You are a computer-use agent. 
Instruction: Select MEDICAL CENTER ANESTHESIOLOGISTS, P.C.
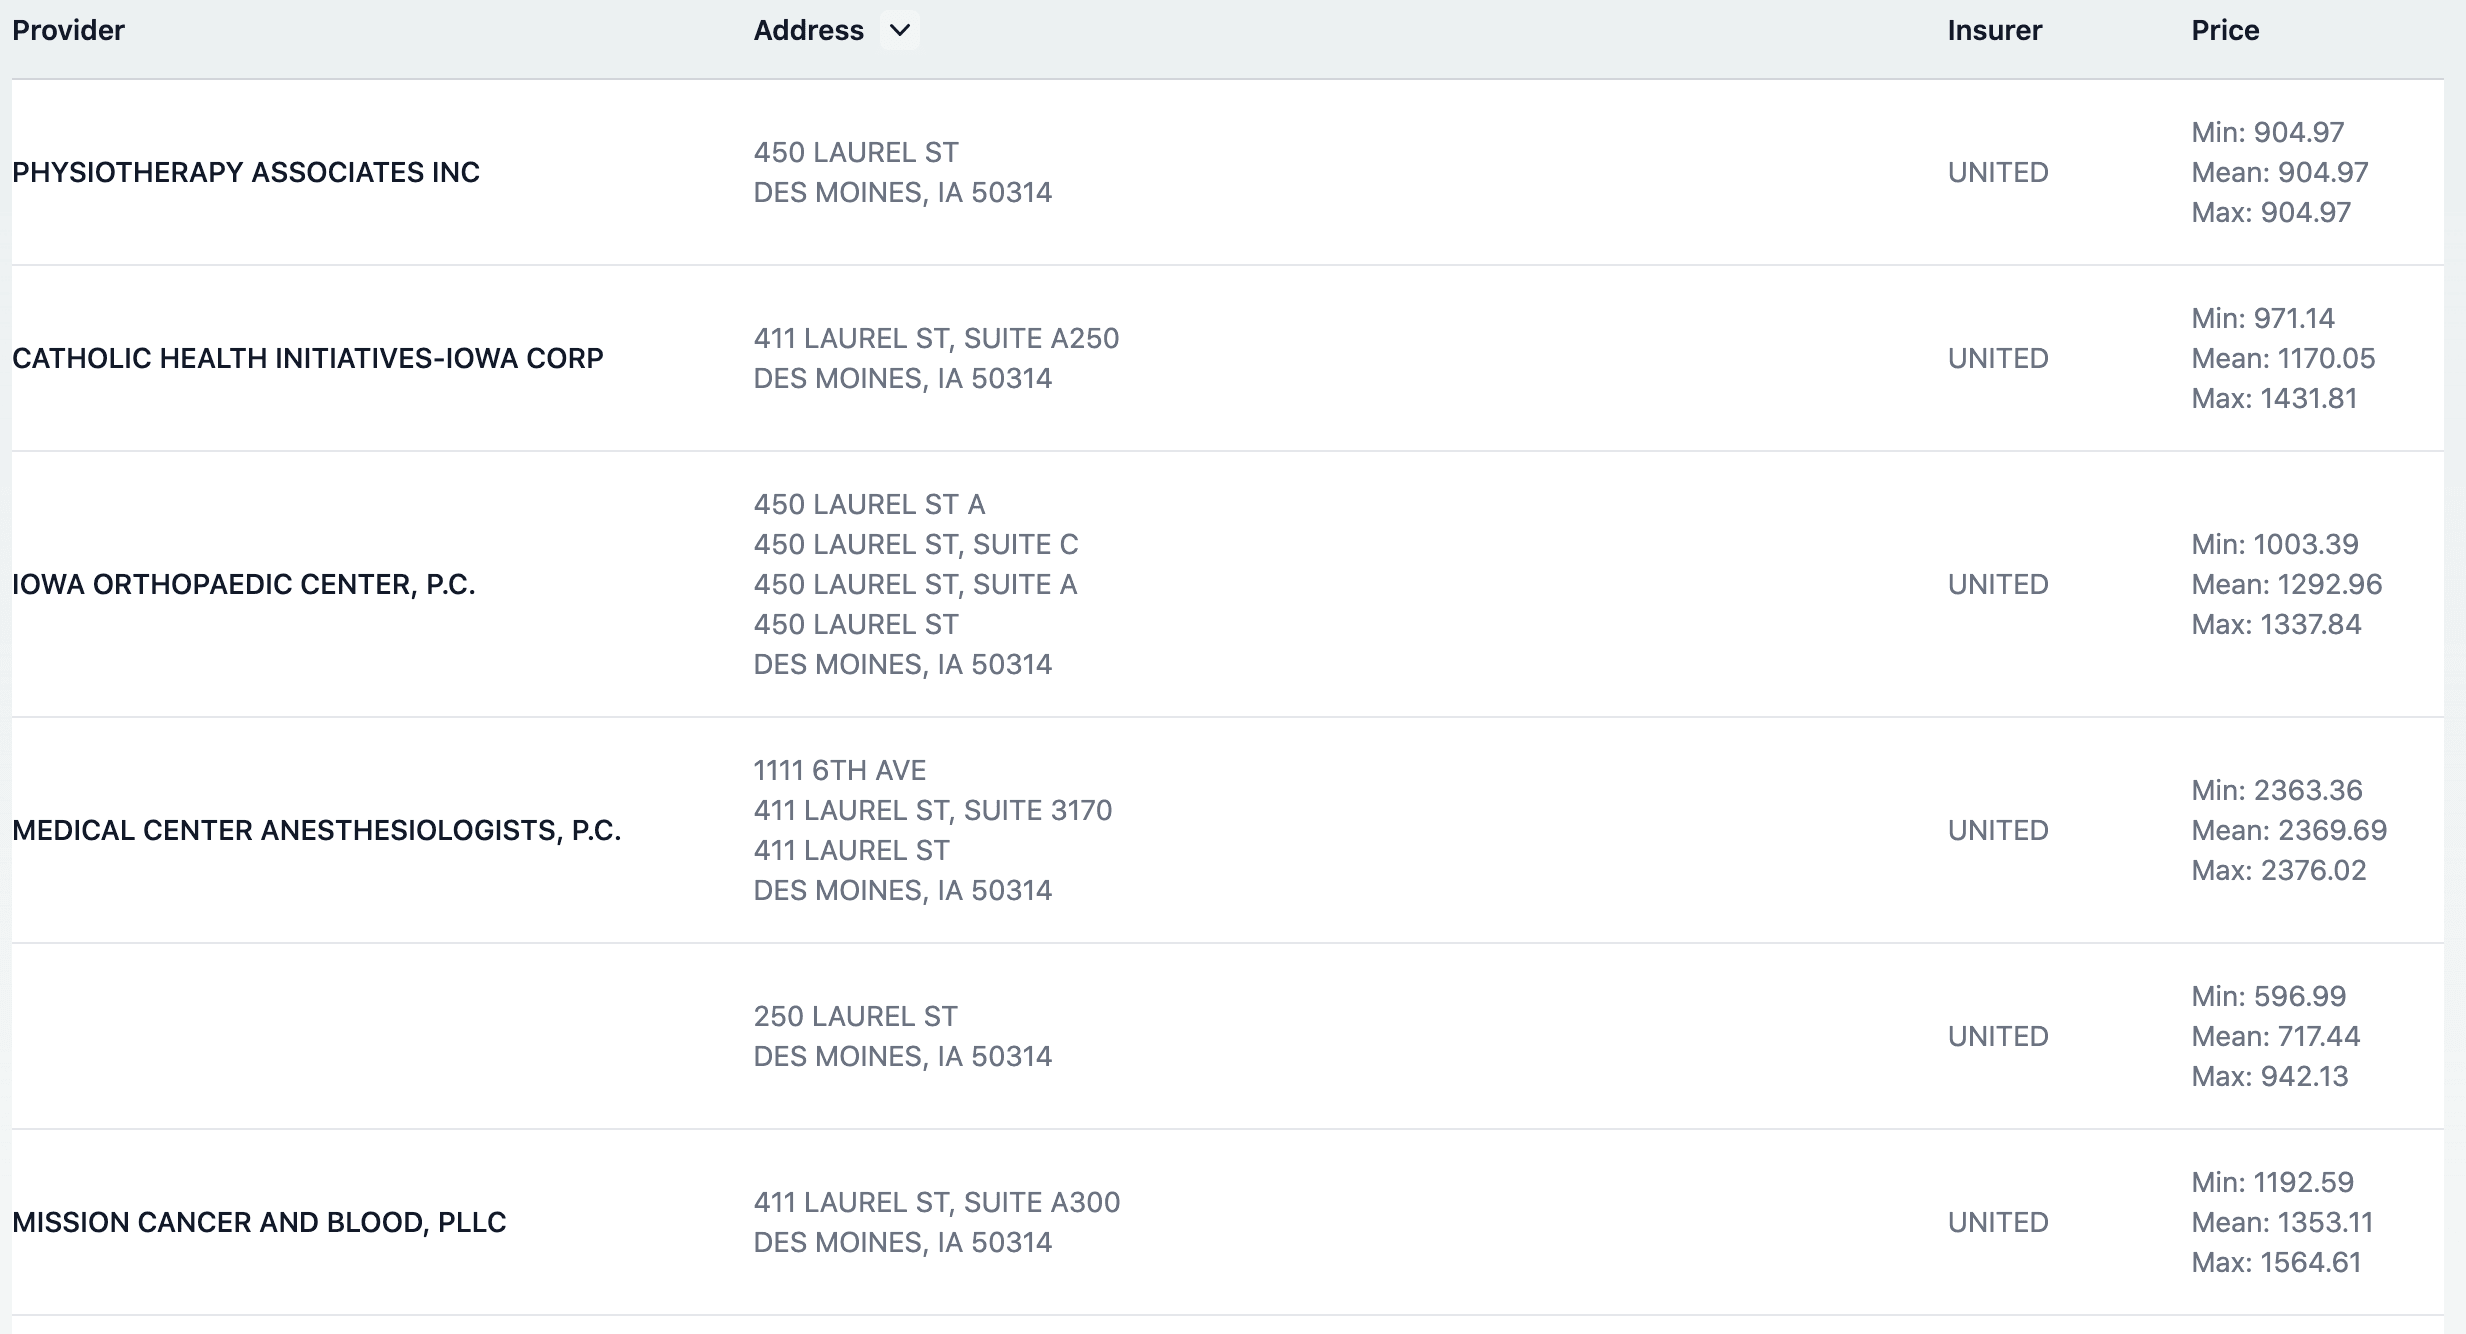tap(317, 829)
